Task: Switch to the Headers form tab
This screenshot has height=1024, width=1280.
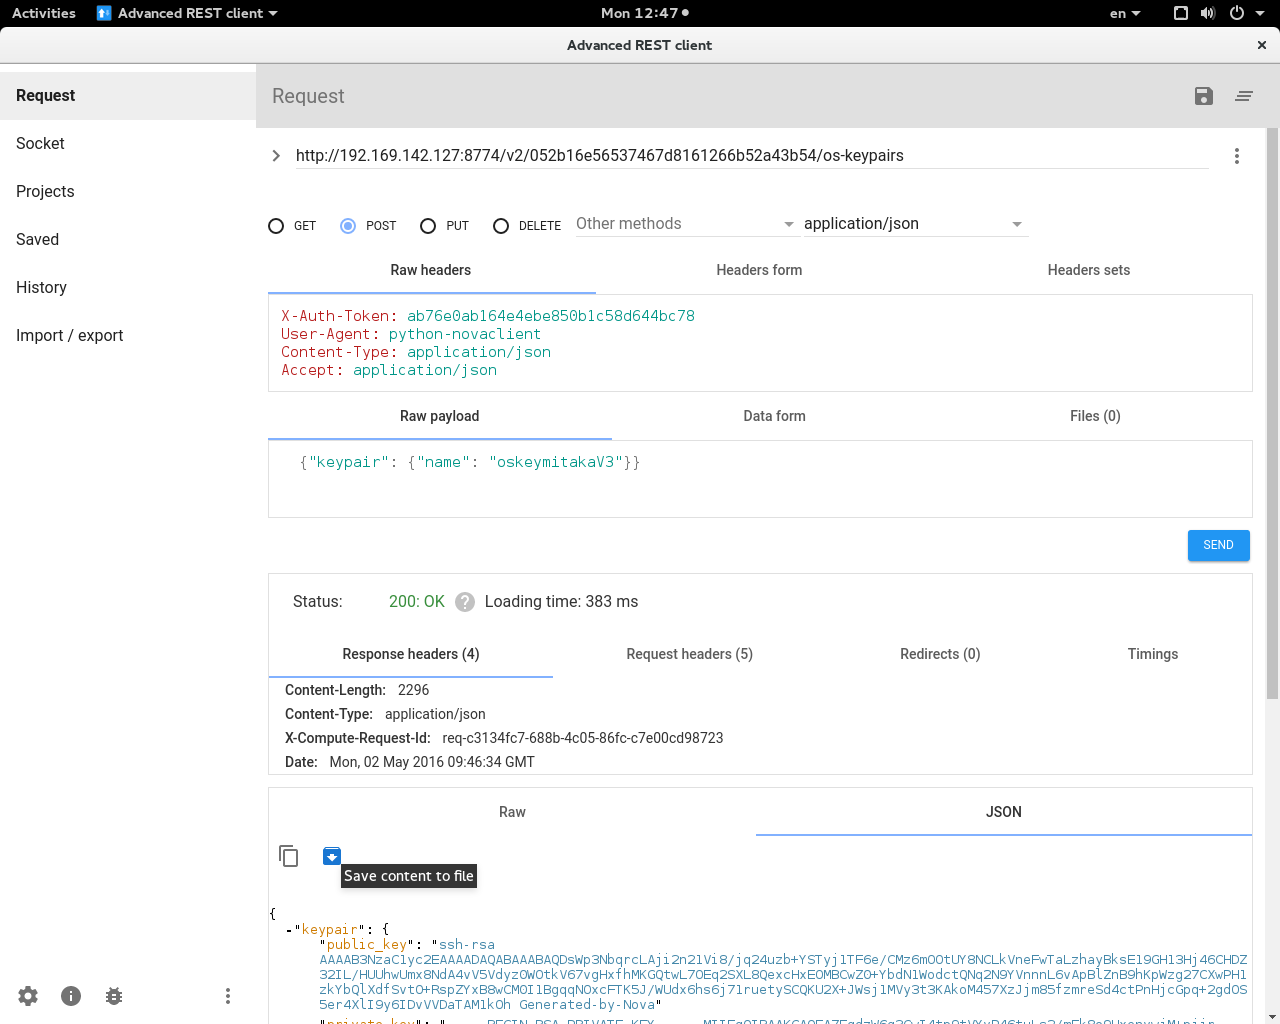Action: point(759,270)
